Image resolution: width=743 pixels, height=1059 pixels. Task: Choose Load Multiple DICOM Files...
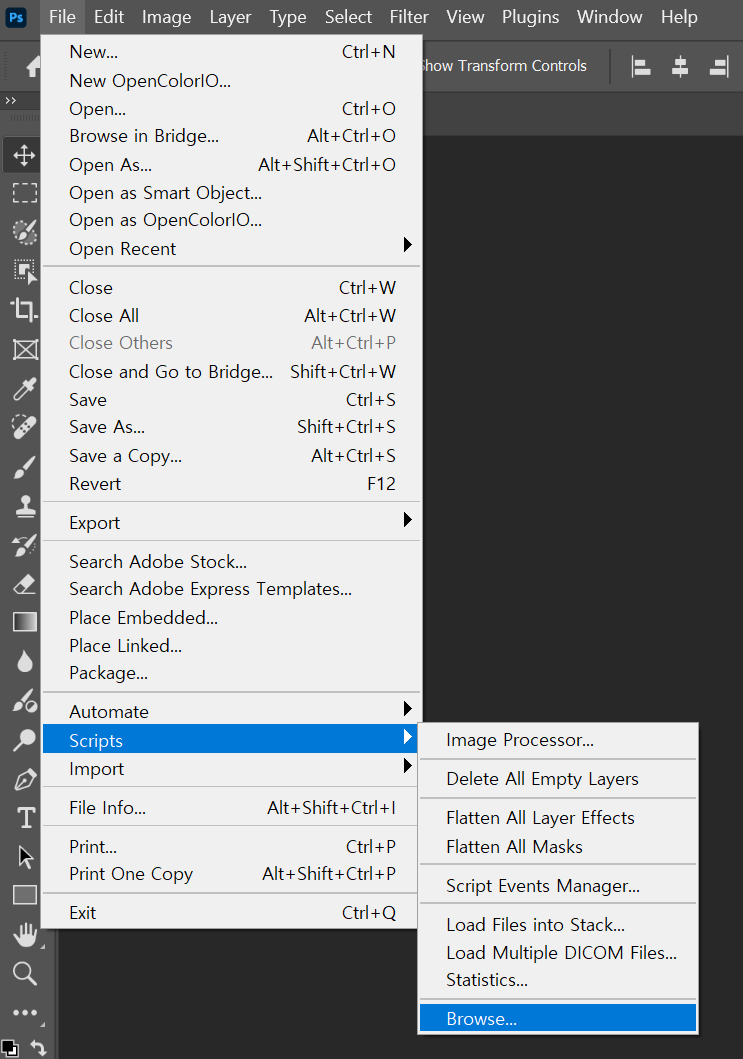tap(558, 952)
